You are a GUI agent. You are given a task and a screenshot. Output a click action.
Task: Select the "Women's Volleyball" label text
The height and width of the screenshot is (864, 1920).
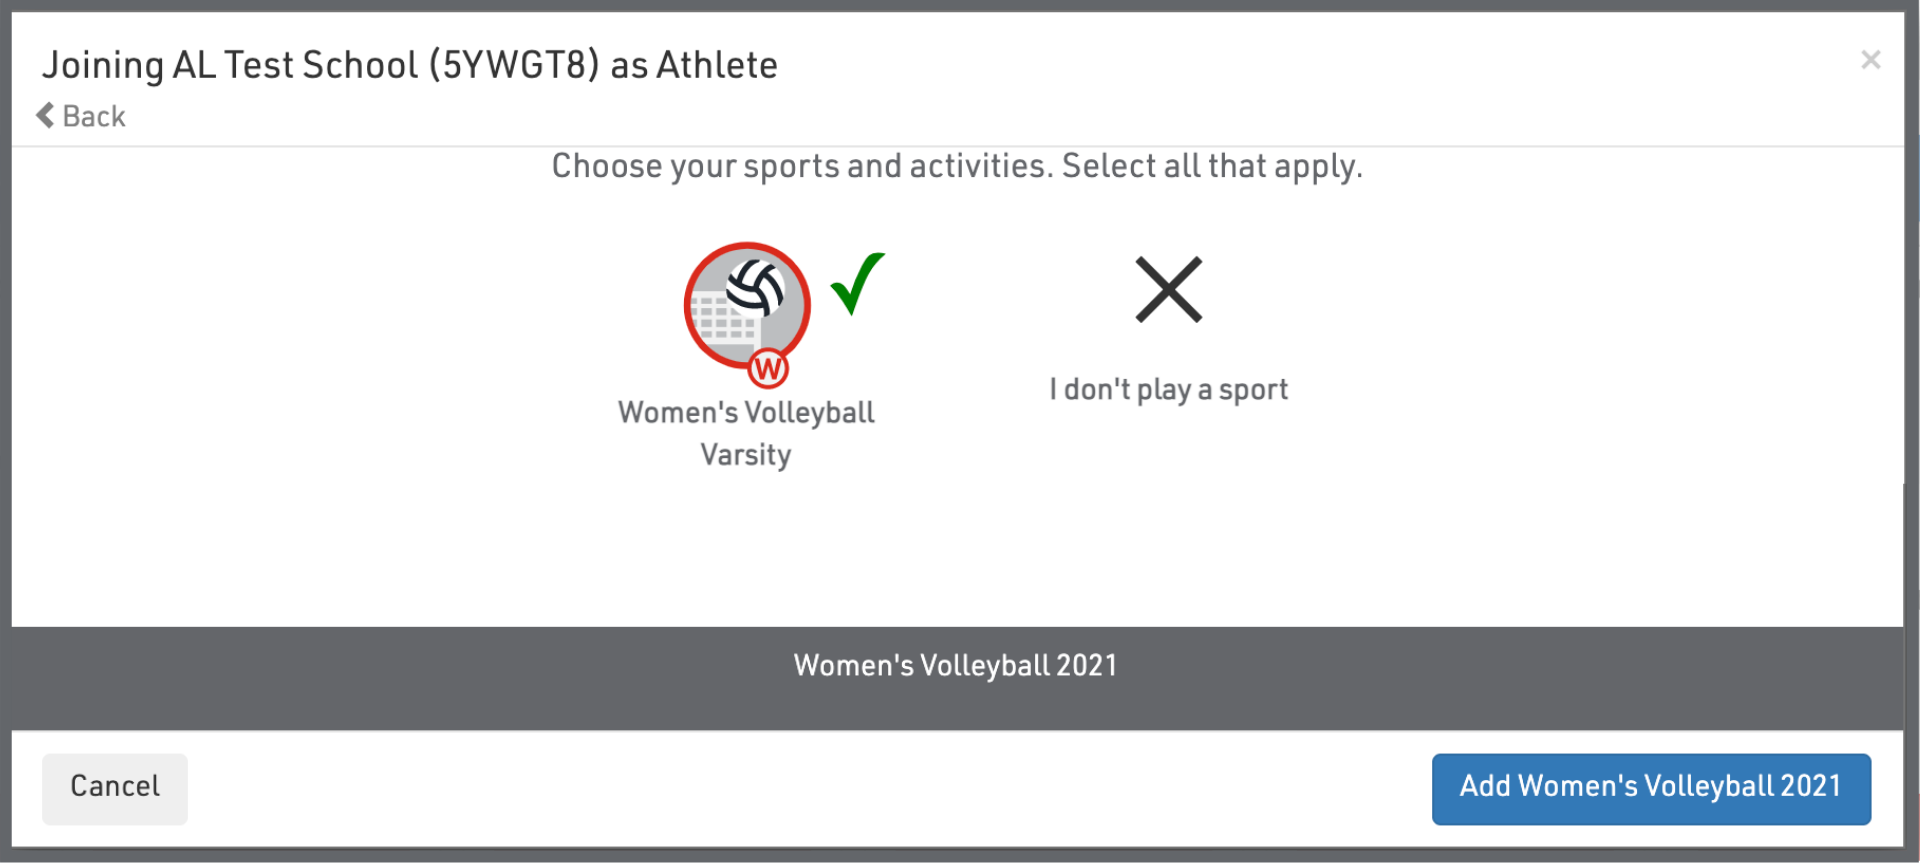pos(746,412)
